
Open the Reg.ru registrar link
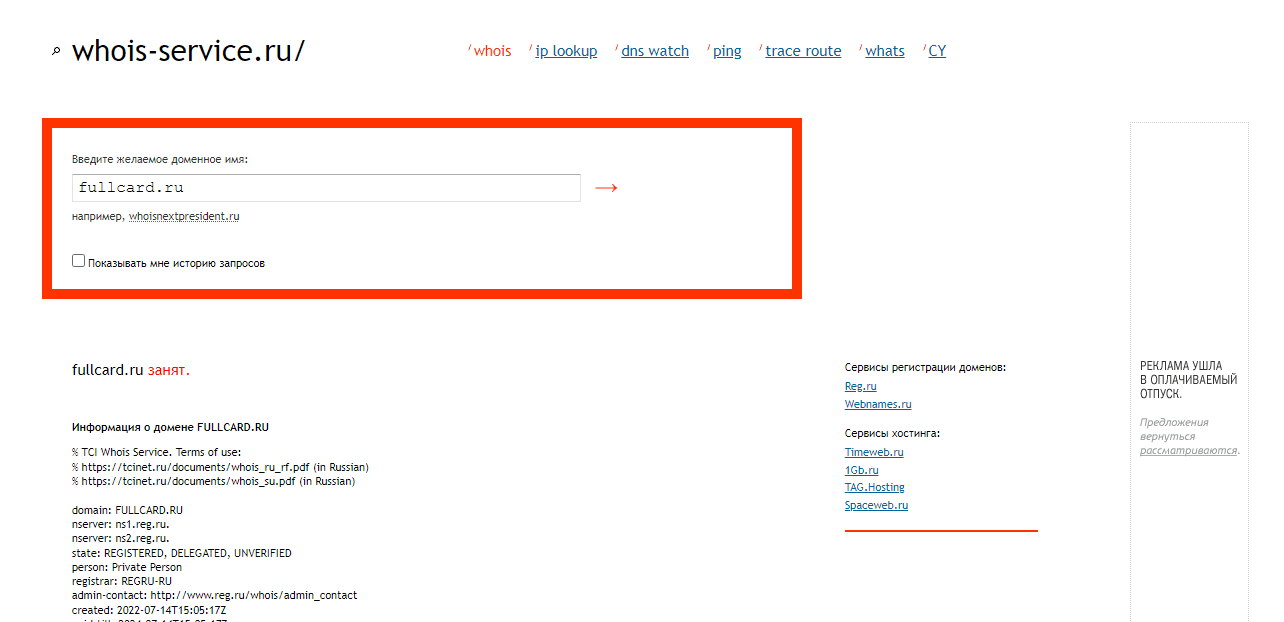click(860, 386)
